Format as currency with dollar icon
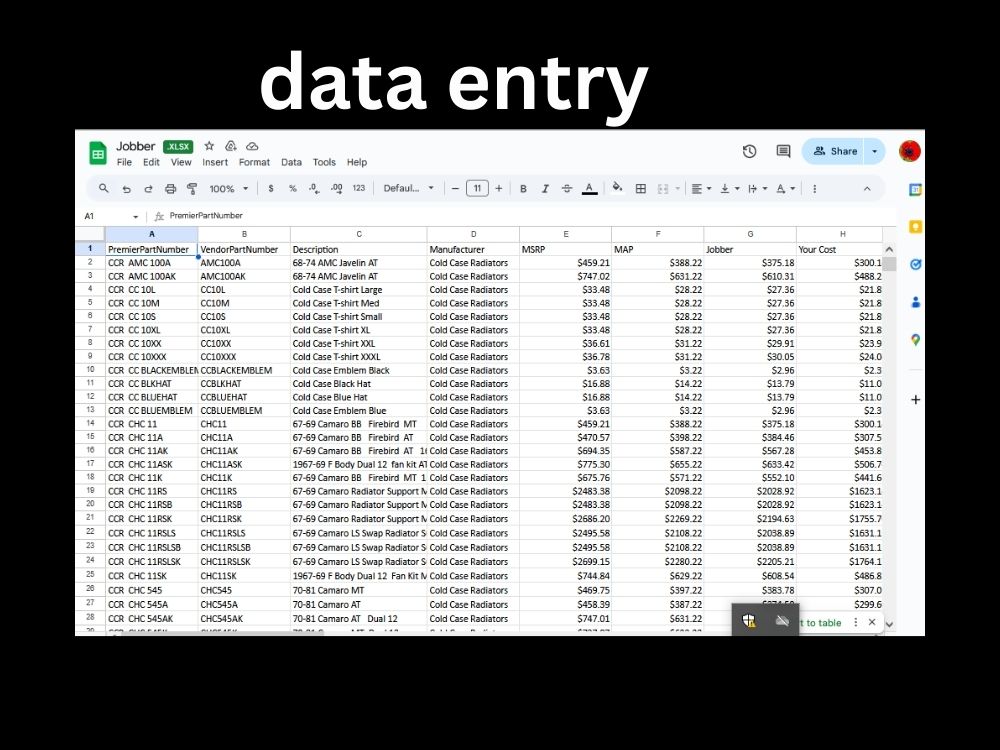The width and height of the screenshot is (1000, 750). point(271,189)
